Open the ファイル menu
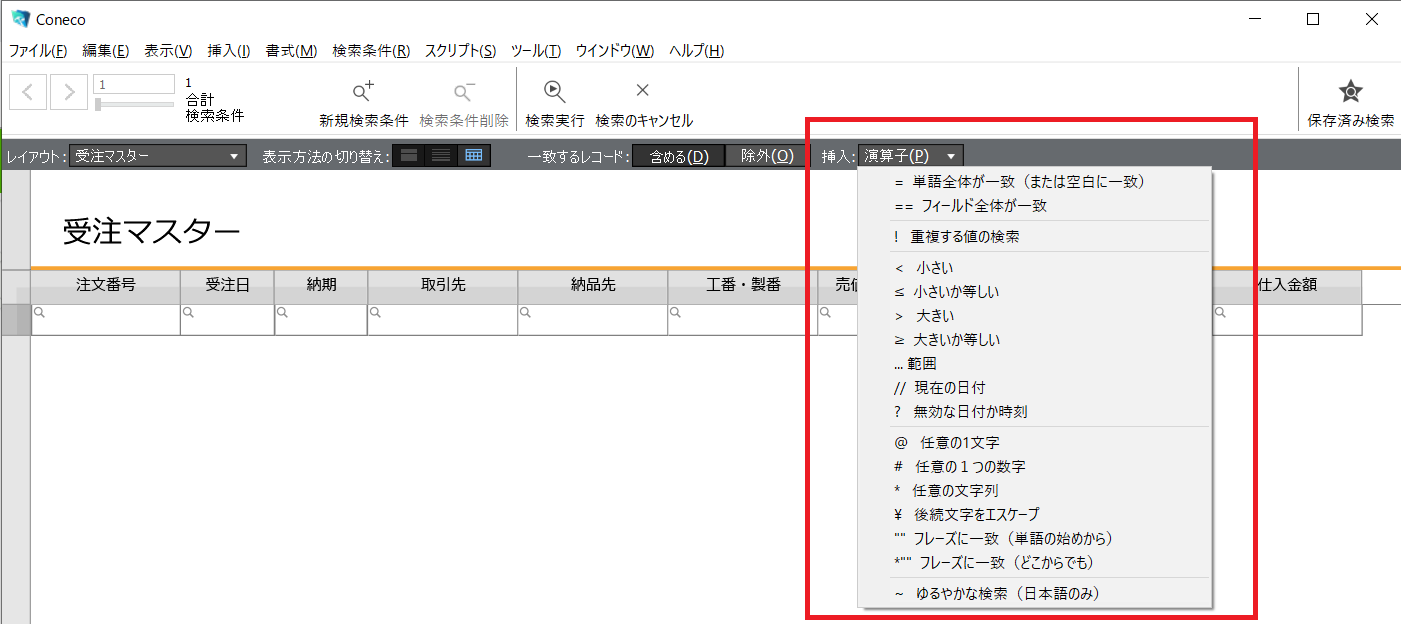 pos(38,51)
